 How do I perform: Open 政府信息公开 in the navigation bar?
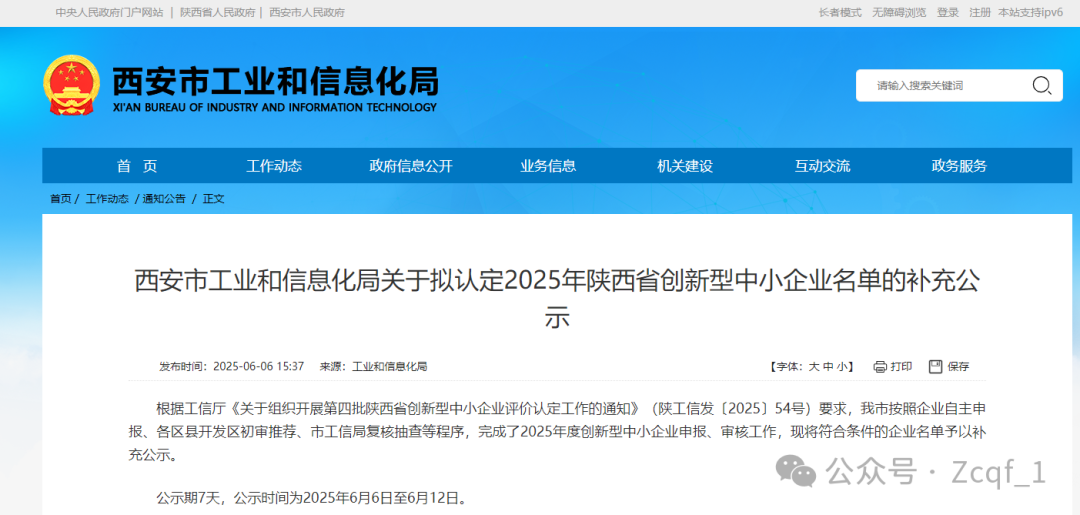411,166
